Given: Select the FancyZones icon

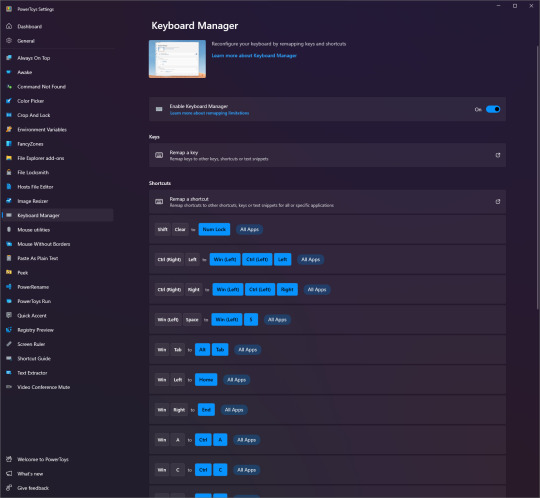Looking at the screenshot, I should pos(9,144).
